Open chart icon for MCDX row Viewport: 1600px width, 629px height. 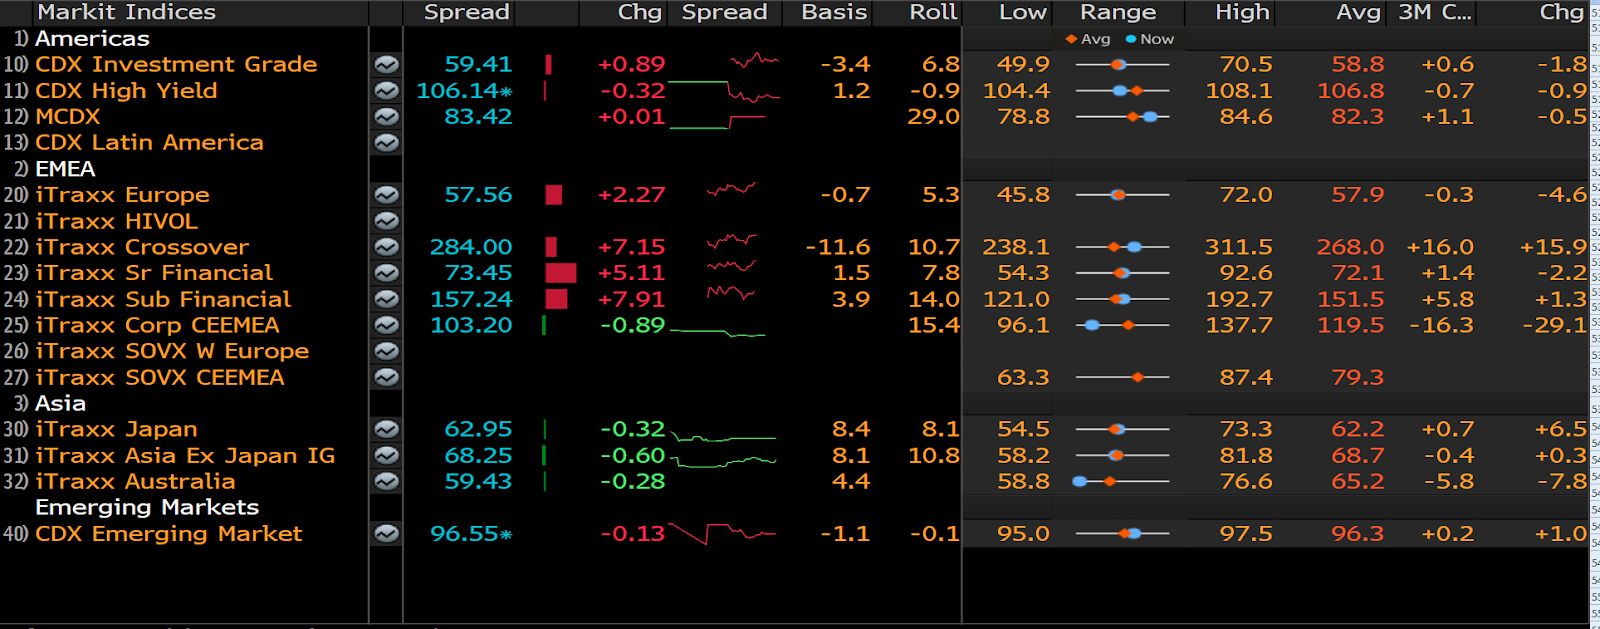(x=386, y=116)
